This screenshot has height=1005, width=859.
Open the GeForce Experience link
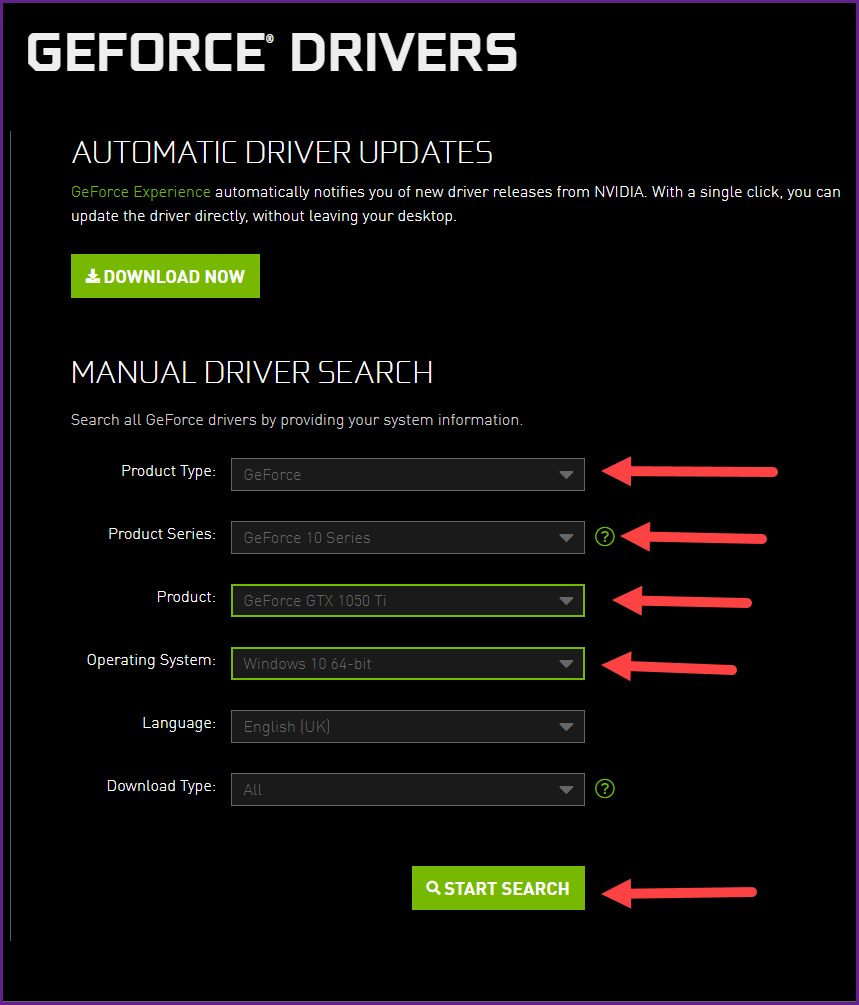[x=140, y=192]
